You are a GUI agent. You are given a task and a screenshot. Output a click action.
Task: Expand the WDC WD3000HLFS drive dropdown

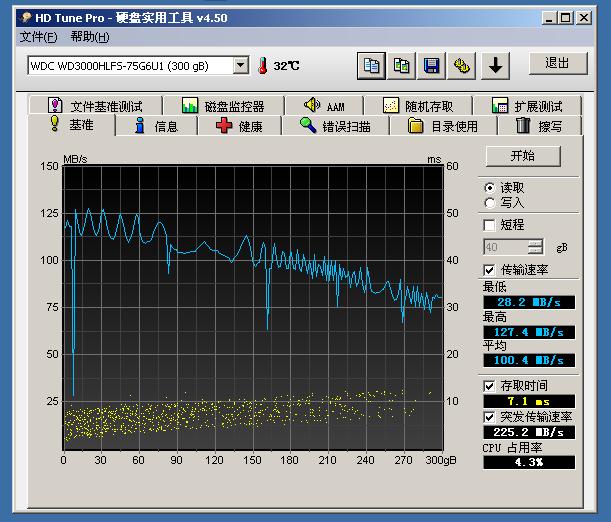(240, 66)
